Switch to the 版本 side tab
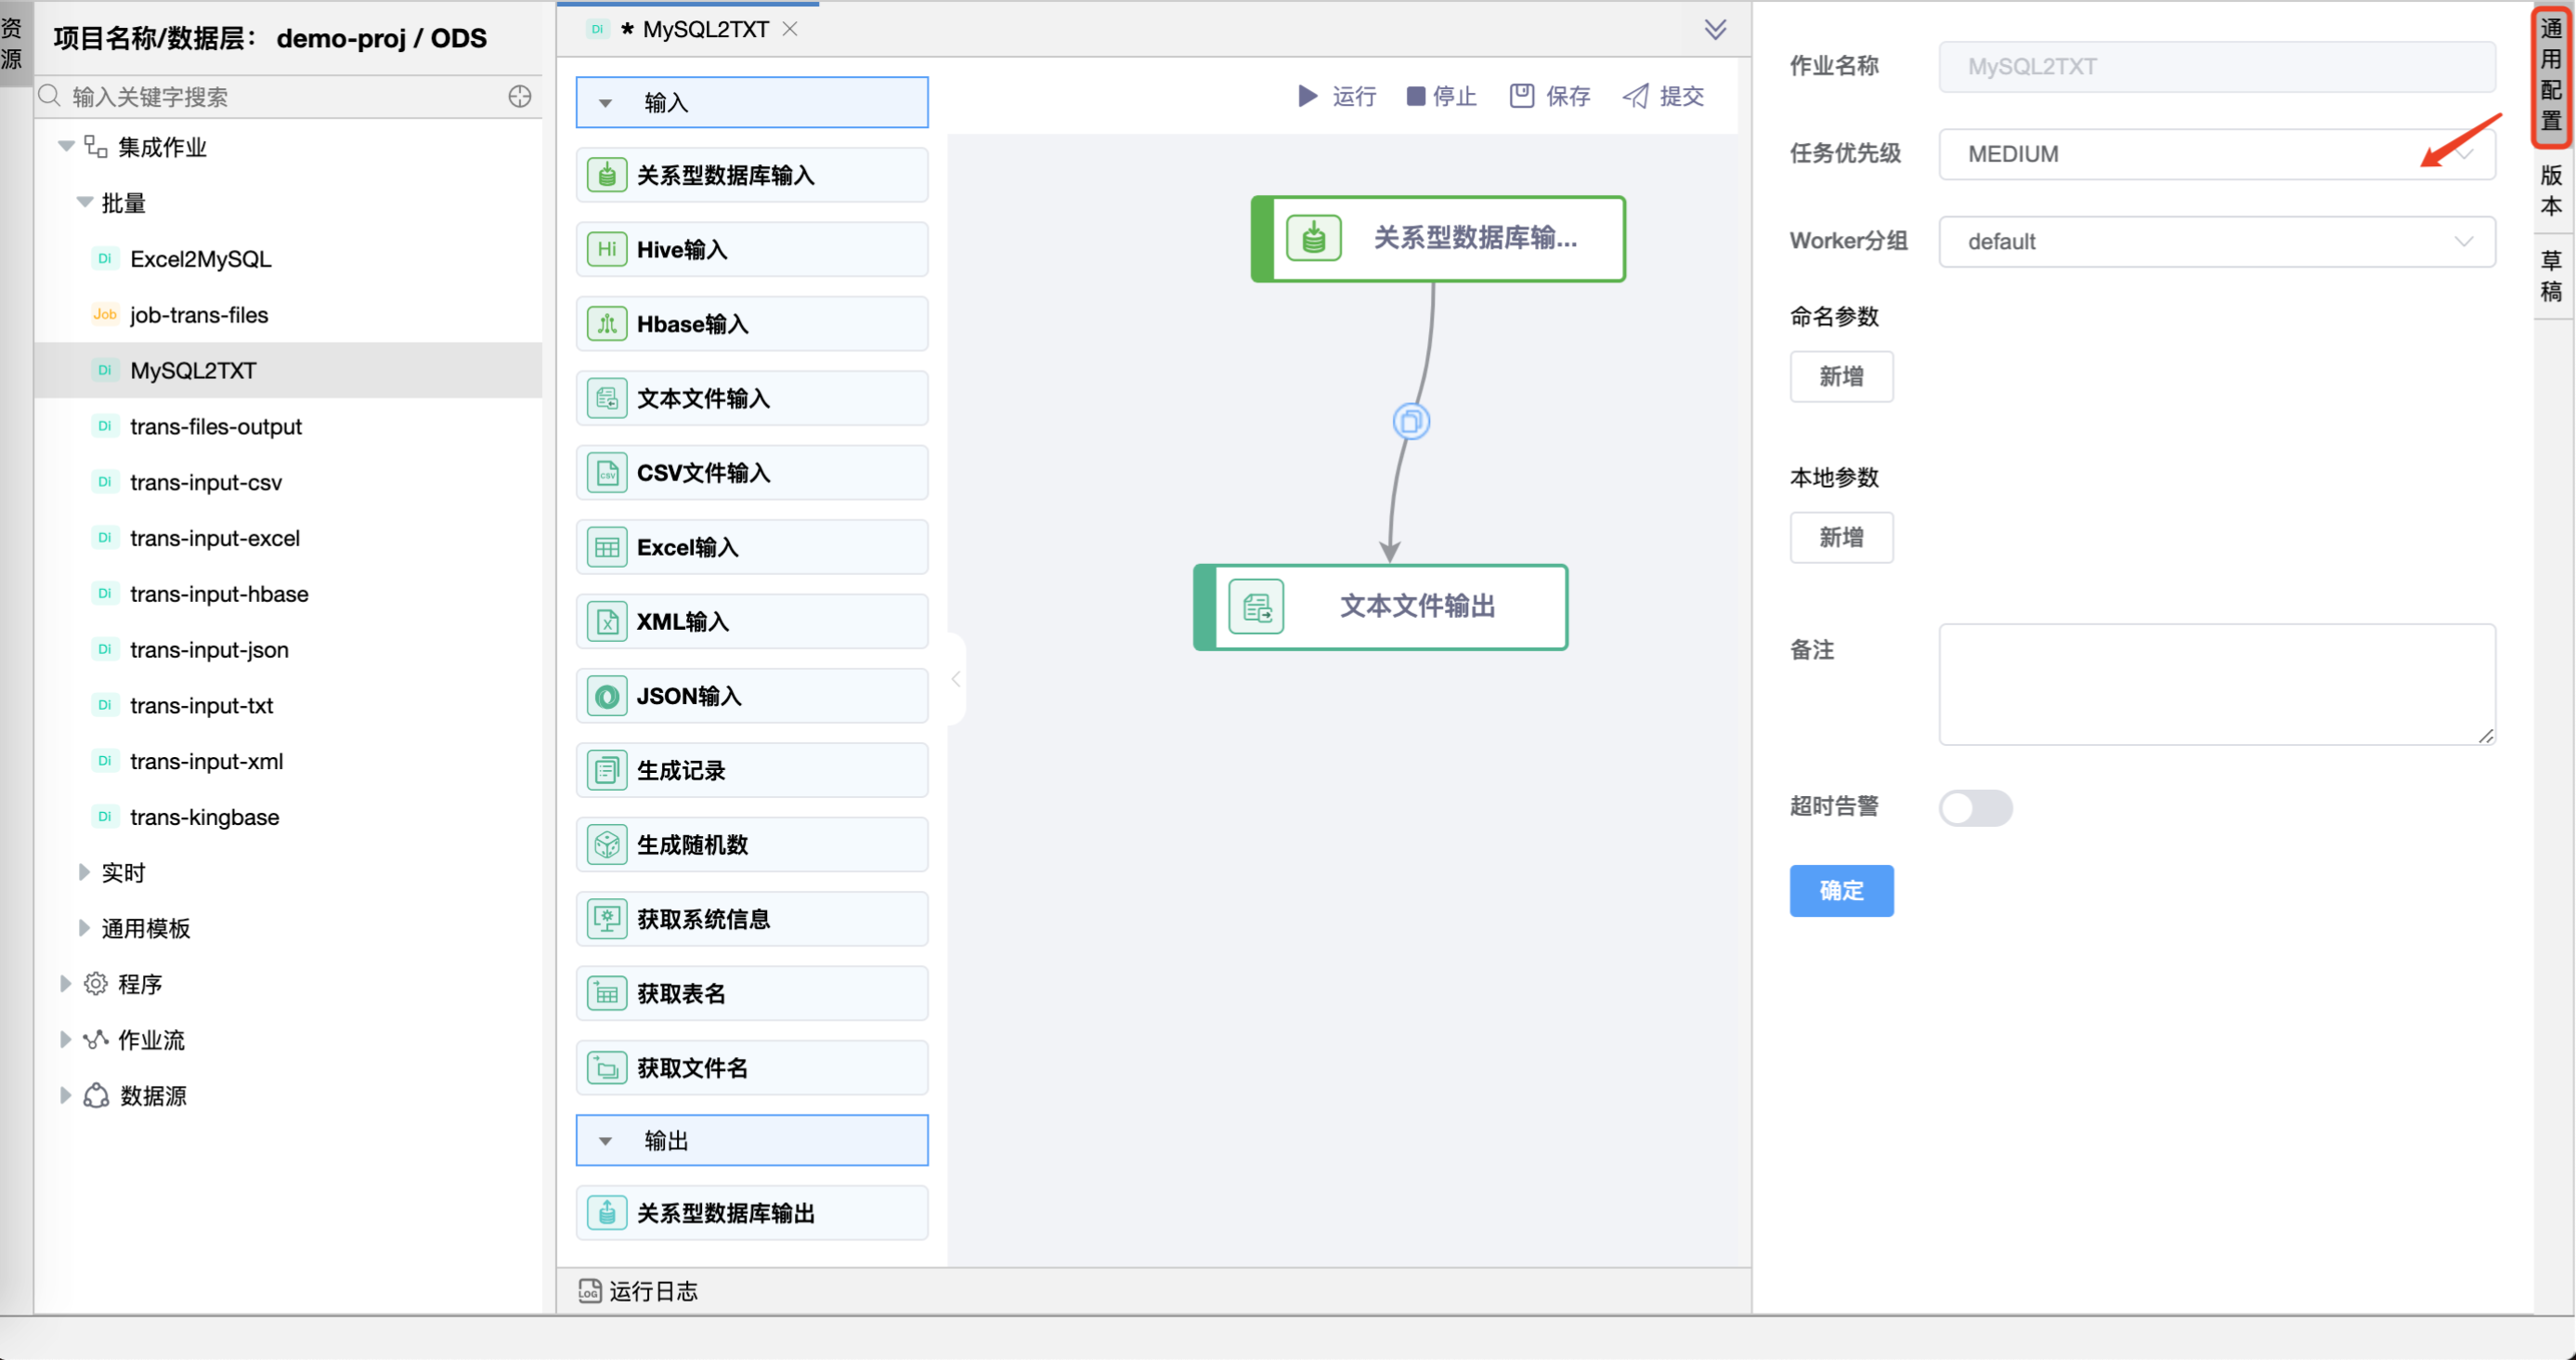 click(2551, 190)
